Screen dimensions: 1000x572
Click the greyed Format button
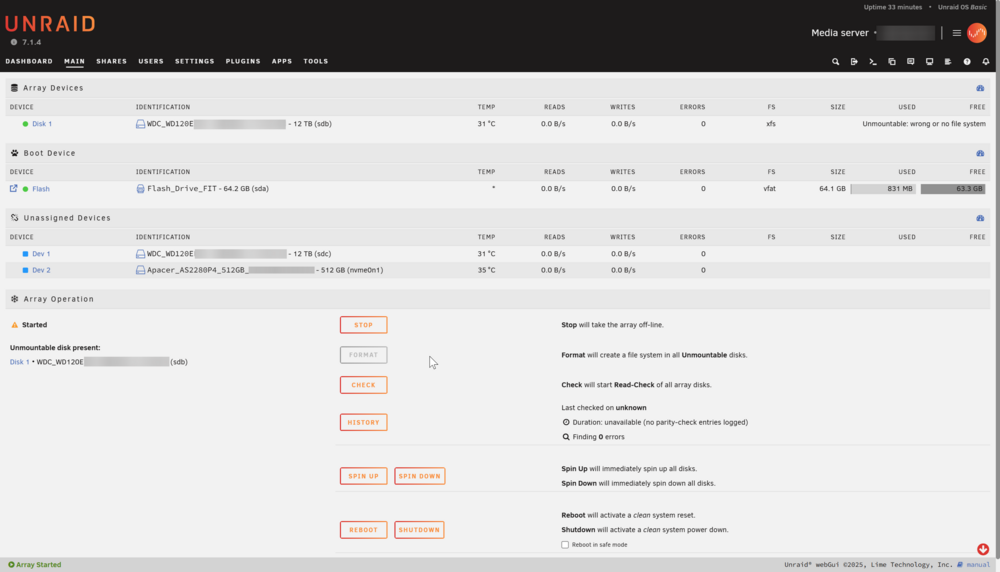click(364, 355)
